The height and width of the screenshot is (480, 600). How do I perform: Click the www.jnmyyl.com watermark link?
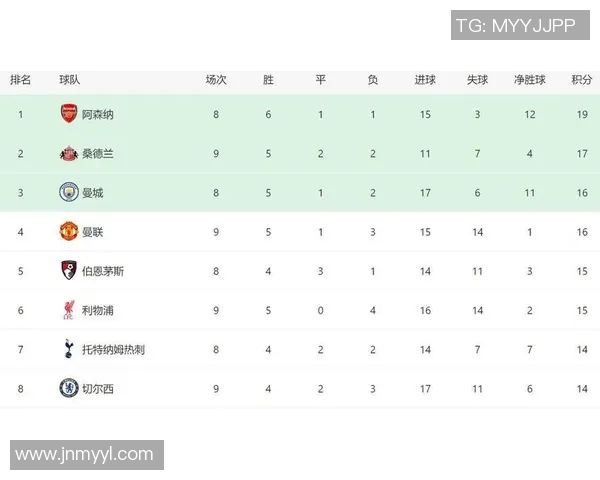tap(85, 455)
